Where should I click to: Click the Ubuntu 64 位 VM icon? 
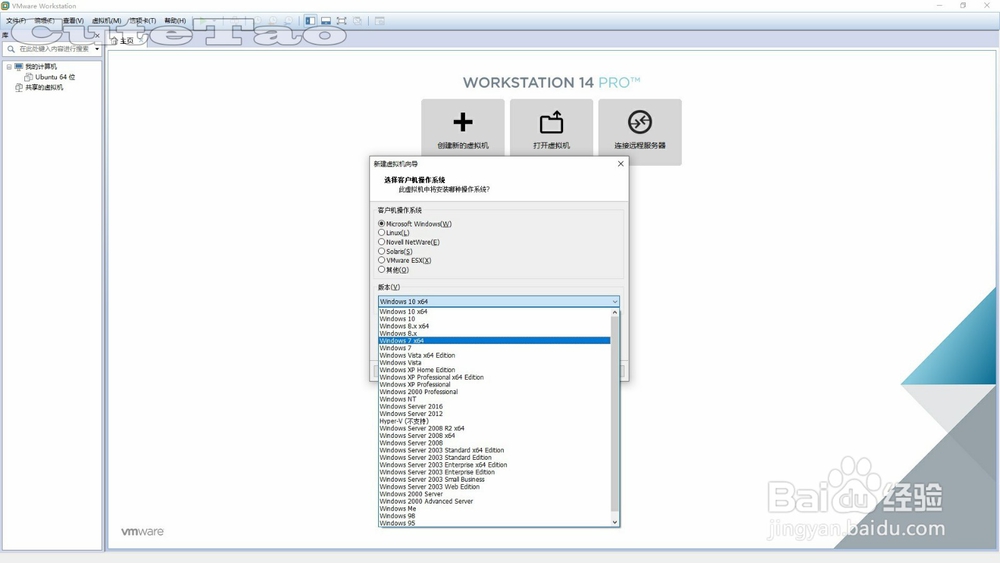click(x=28, y=77)
